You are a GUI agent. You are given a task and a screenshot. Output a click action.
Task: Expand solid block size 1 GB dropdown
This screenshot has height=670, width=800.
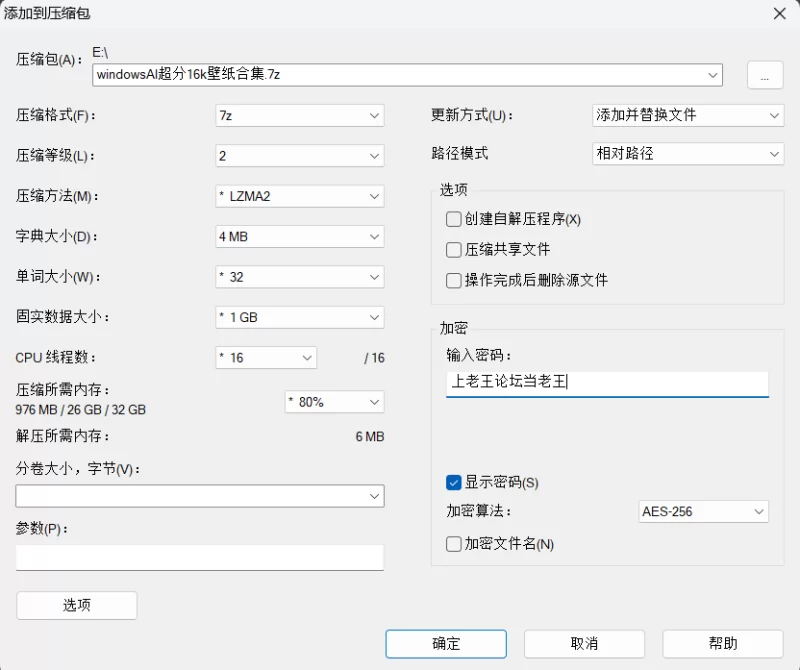point(299,317)
